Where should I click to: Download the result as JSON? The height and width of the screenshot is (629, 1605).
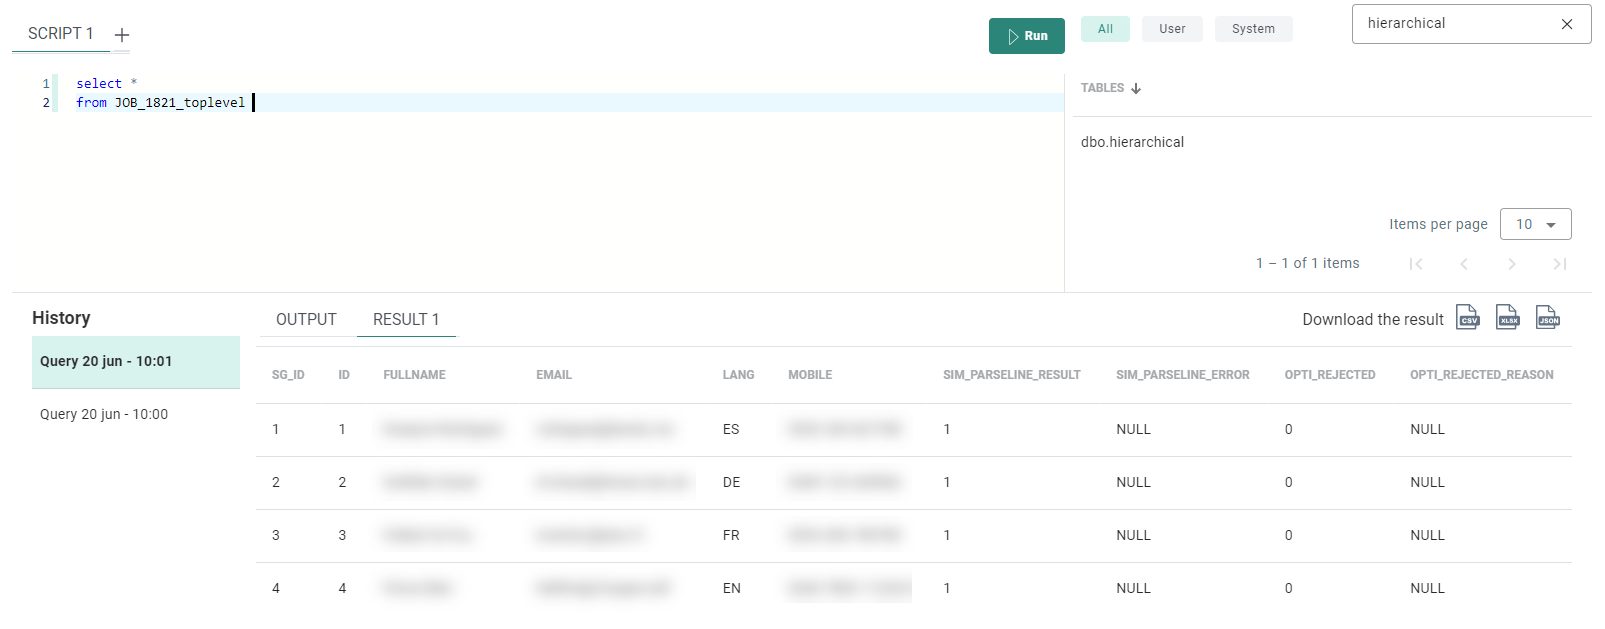pyautogui.click(x=1547, y=318)
